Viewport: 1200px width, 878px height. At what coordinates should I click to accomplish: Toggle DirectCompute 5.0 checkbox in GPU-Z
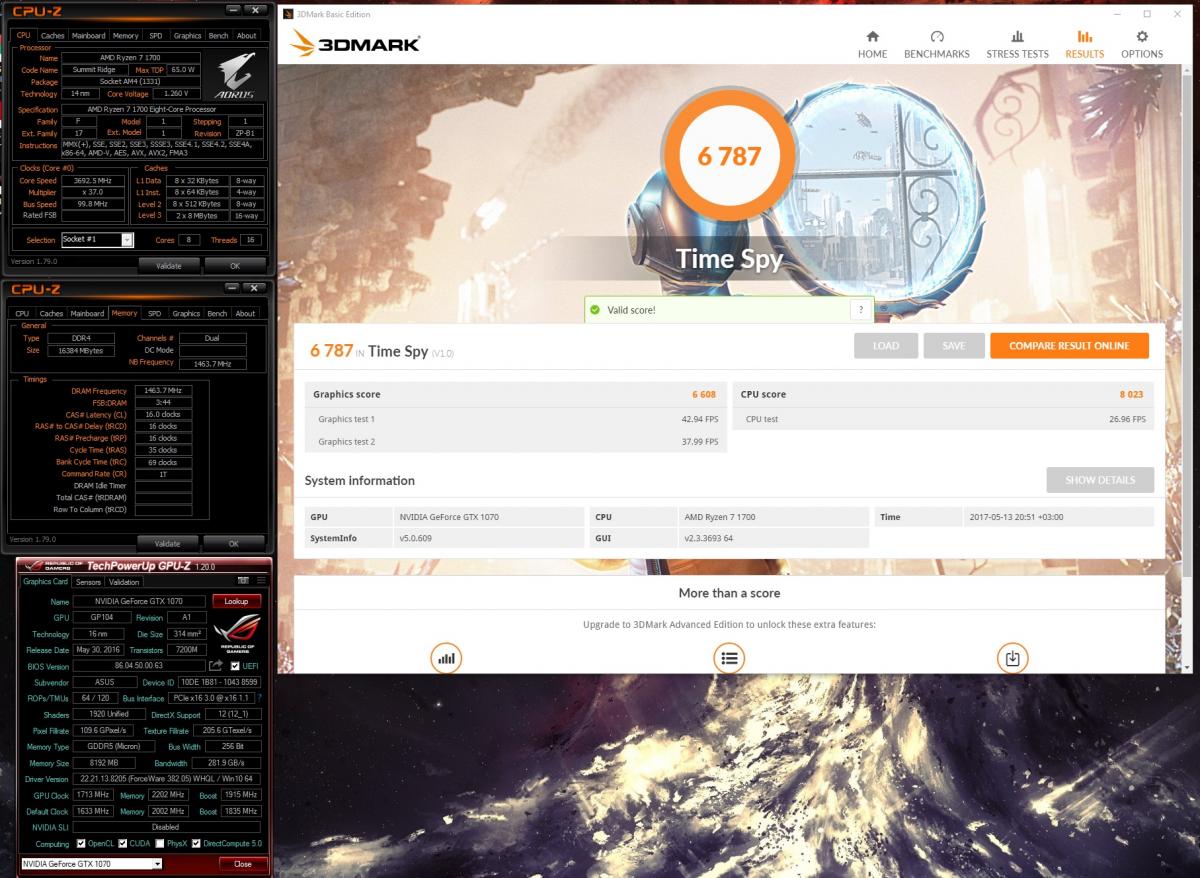tap(196, 844)
